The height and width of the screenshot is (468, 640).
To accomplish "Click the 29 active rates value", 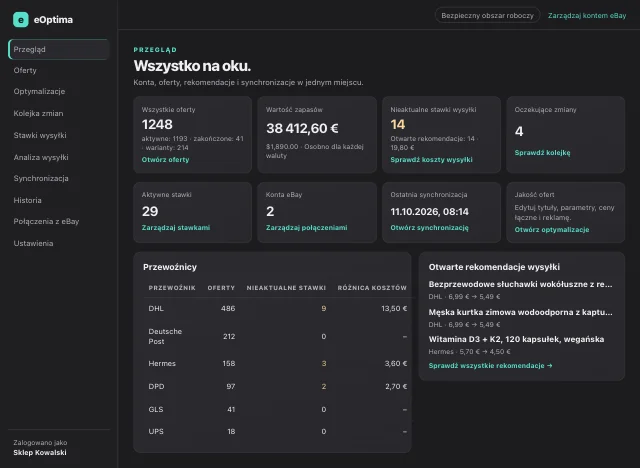I will [150, 211].
